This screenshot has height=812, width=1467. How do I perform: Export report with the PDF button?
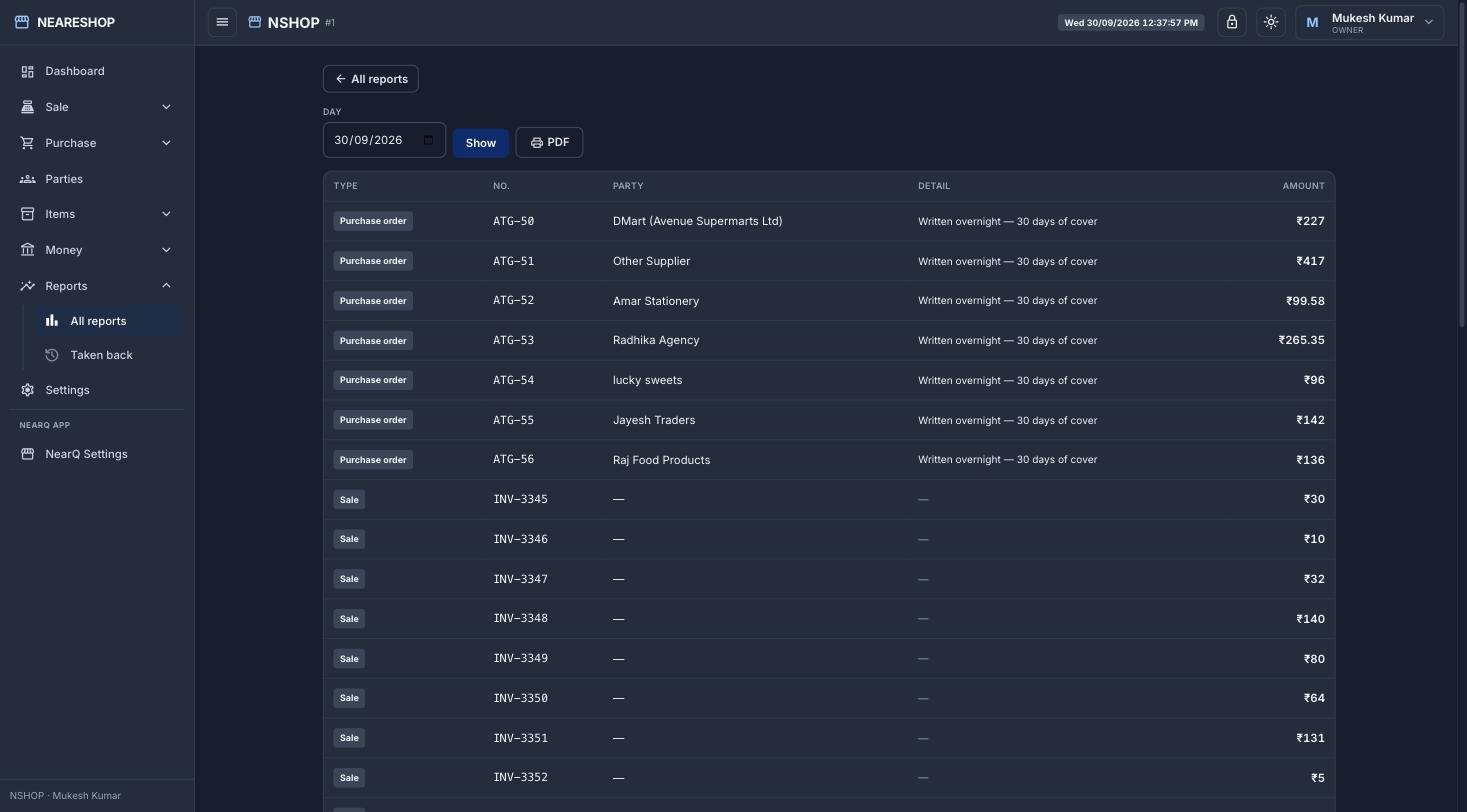[x=549, y=142]
